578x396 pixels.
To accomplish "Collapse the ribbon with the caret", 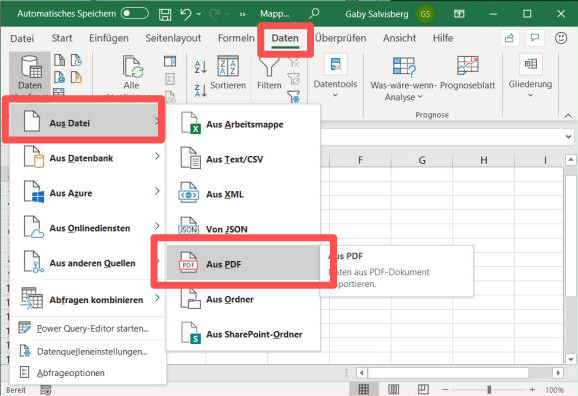I will (568, 116).
